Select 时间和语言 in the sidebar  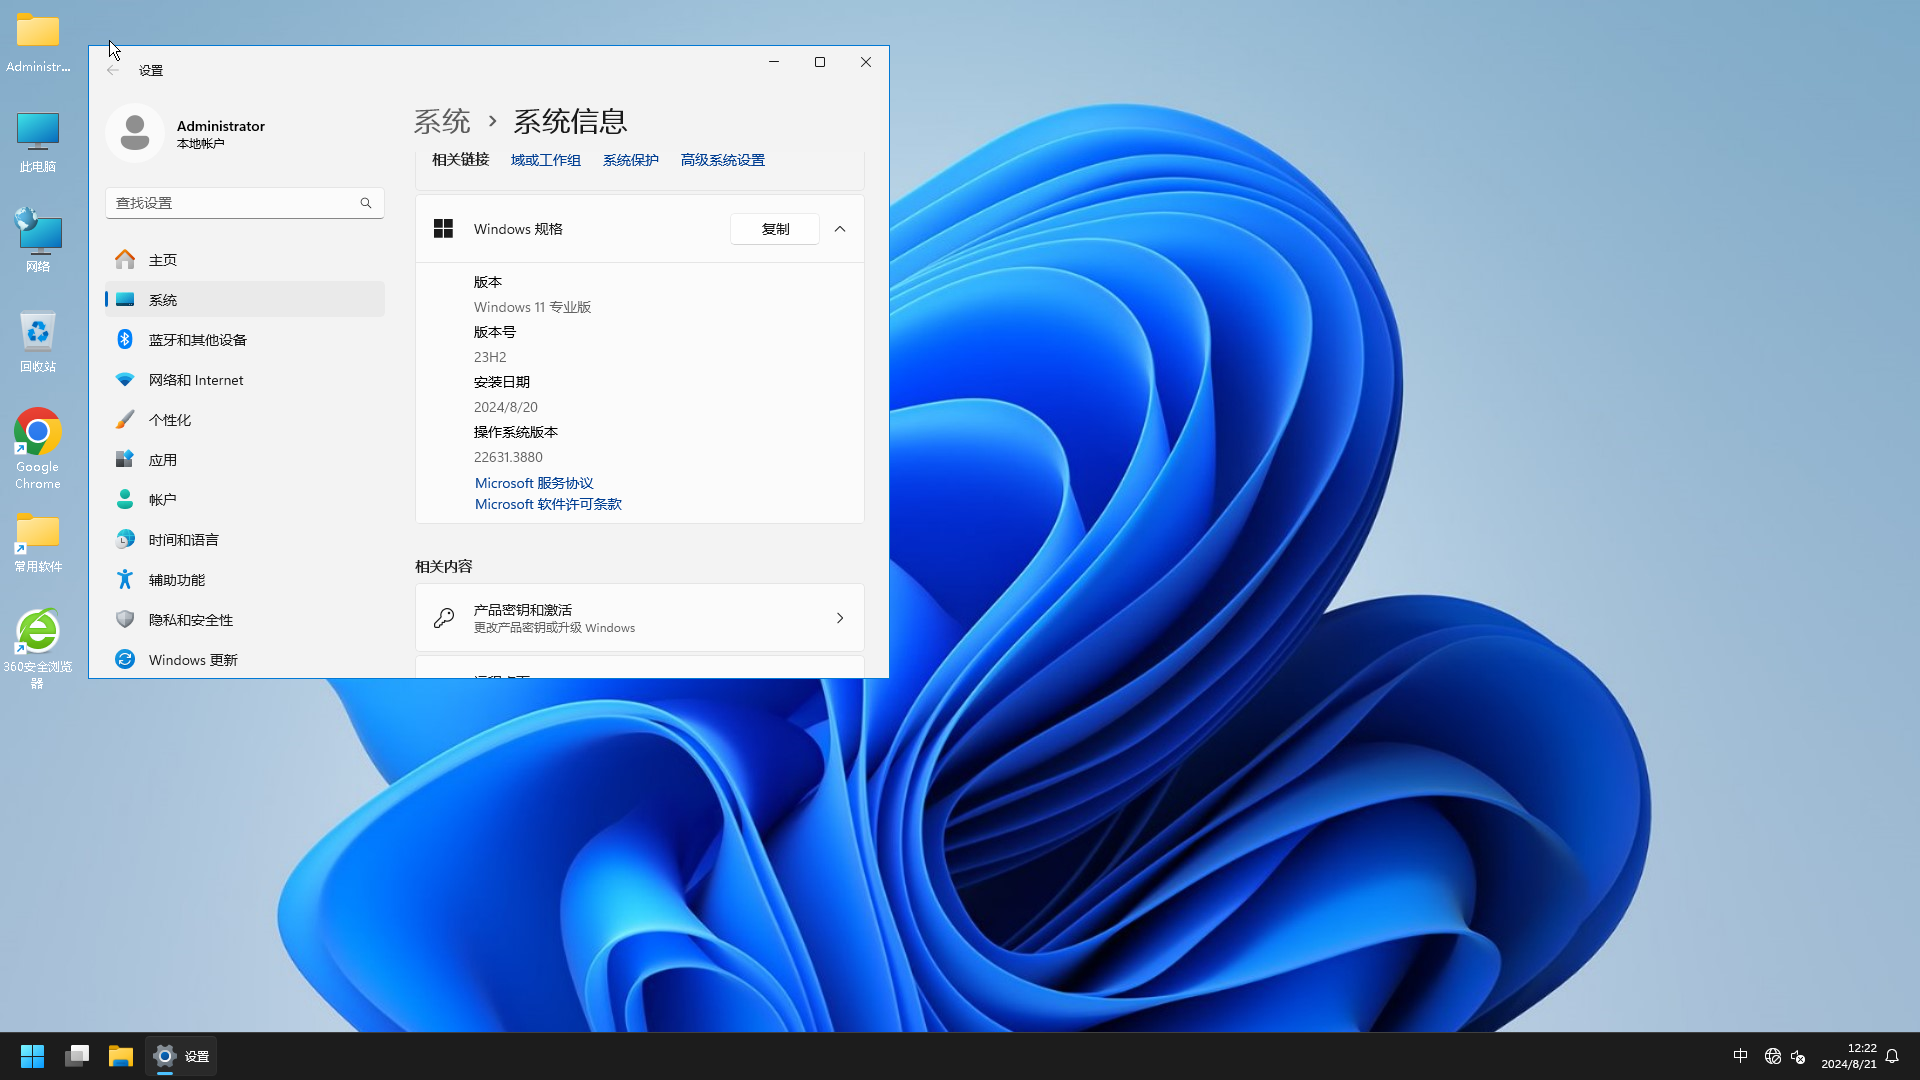click(x=245, y=540)
